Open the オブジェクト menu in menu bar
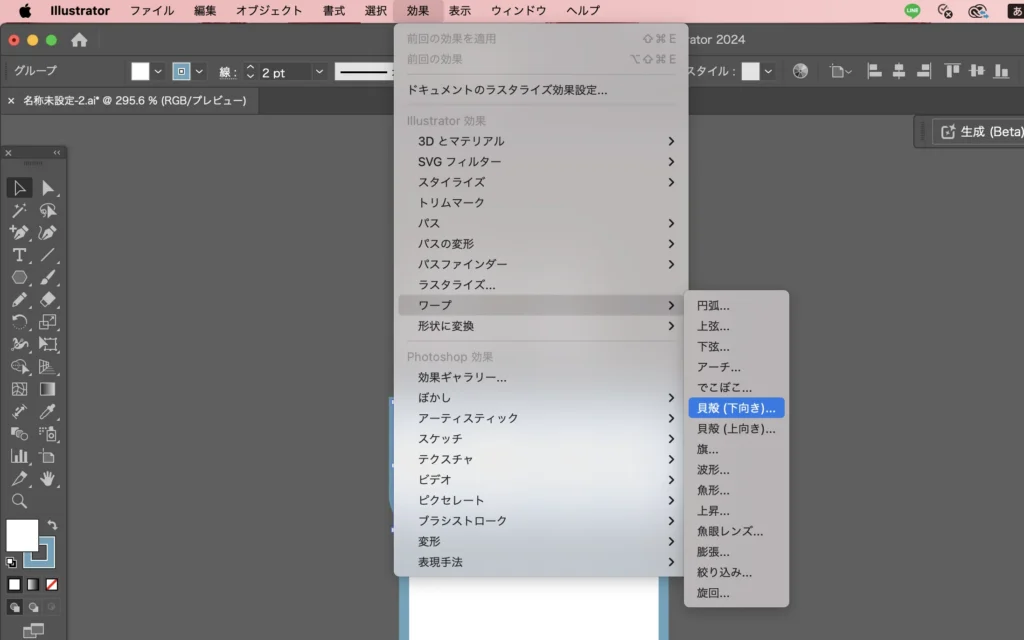Viewport: 1024px width, 640px height. 269,11
